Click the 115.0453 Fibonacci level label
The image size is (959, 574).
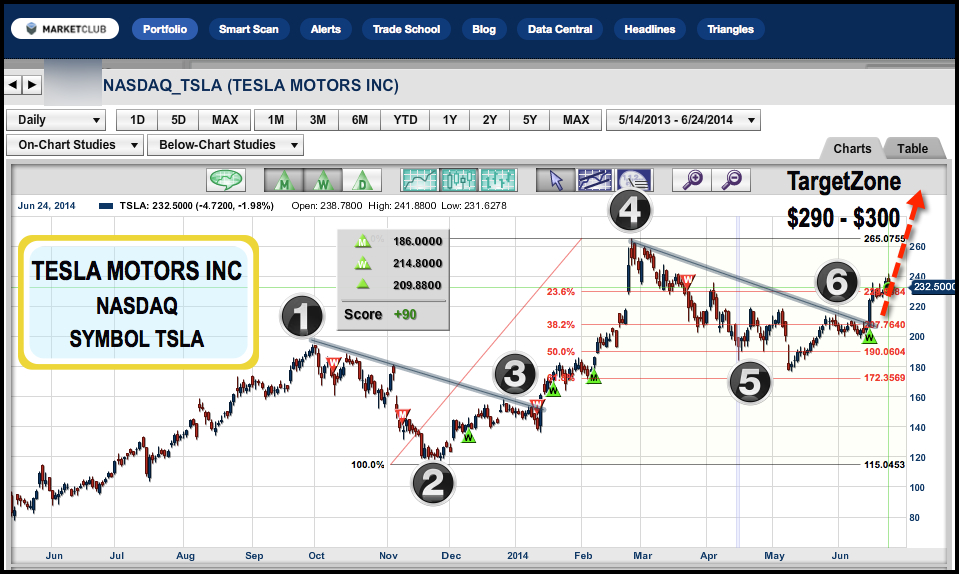[x=884, y=465]
